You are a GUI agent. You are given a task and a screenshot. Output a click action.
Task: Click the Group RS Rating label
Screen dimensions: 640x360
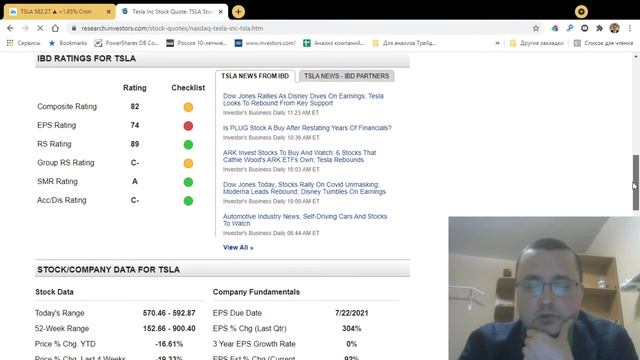click(66, 163)
